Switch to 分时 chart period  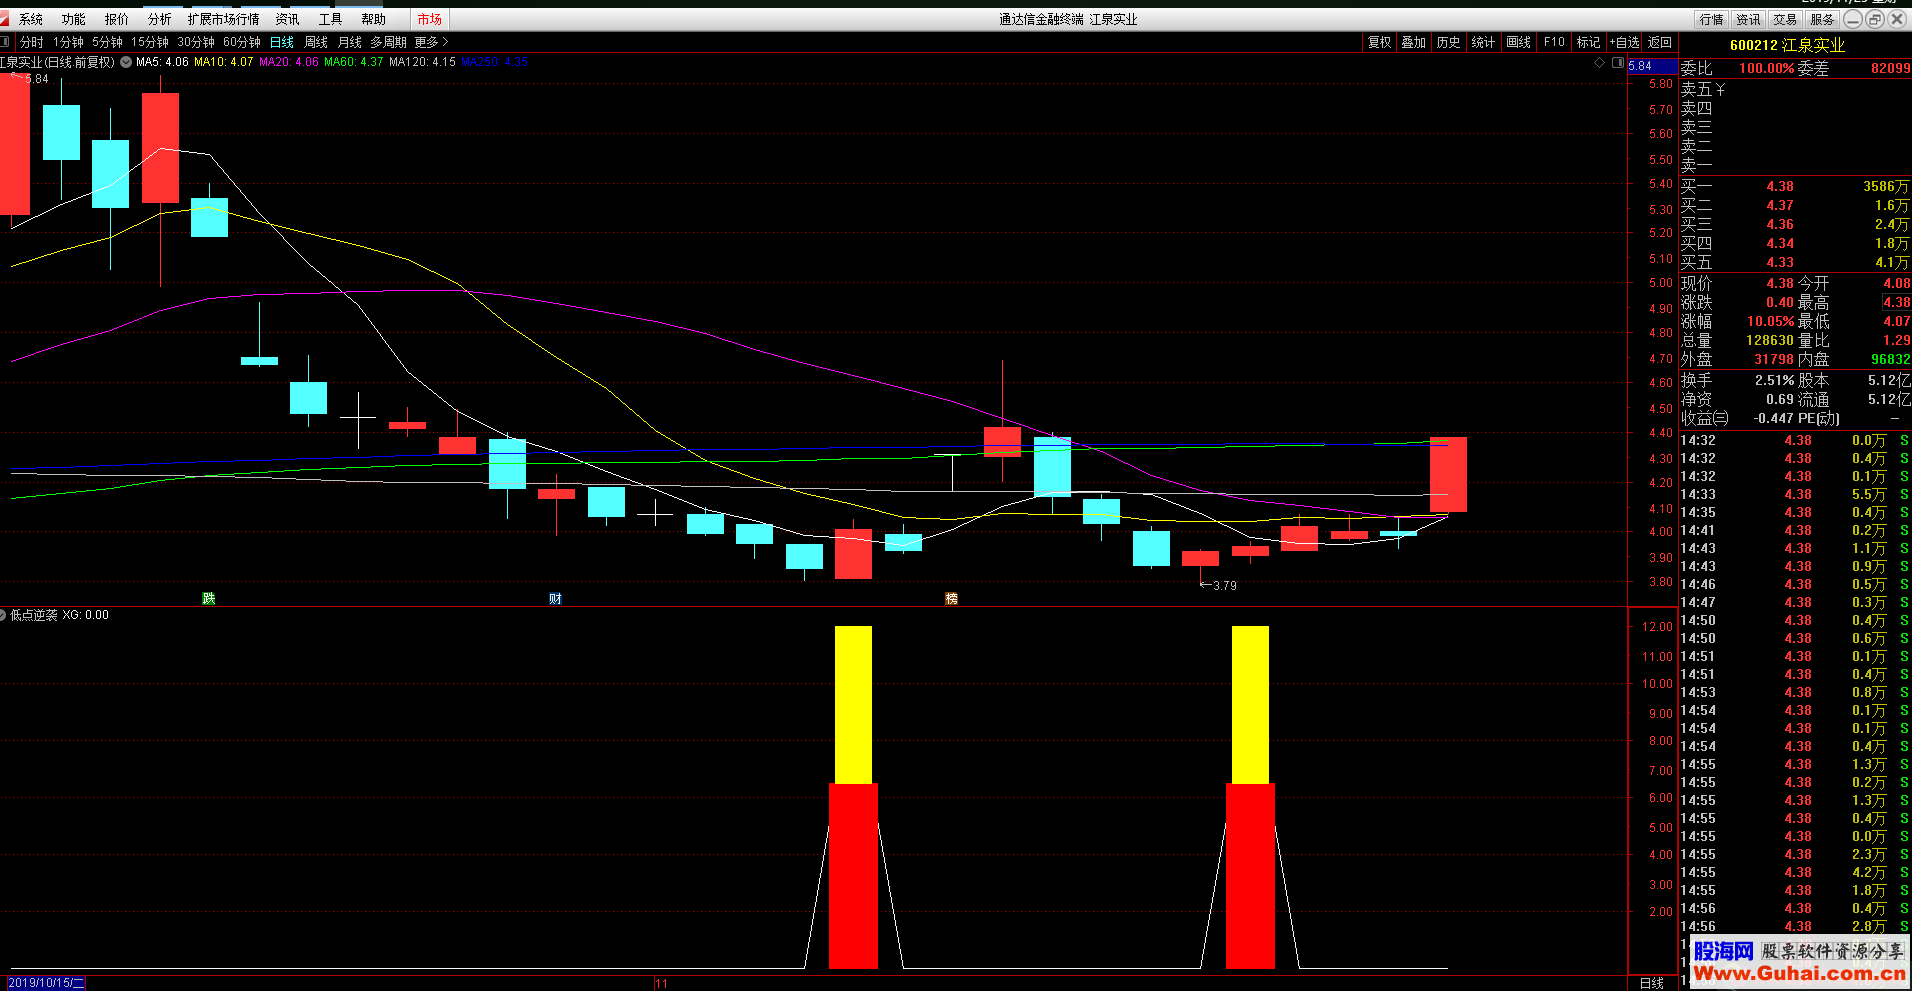click(32, 42)
